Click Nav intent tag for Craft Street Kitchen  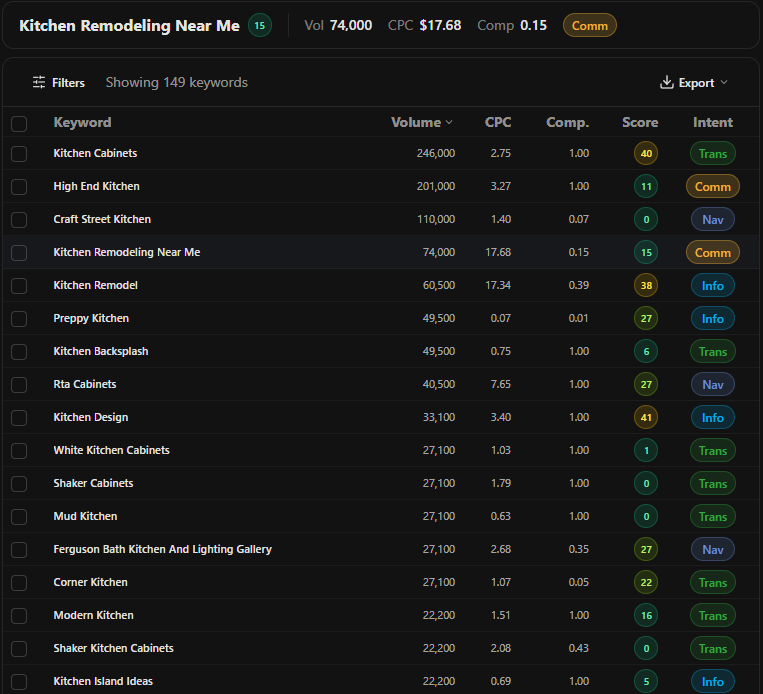point(713,219)
